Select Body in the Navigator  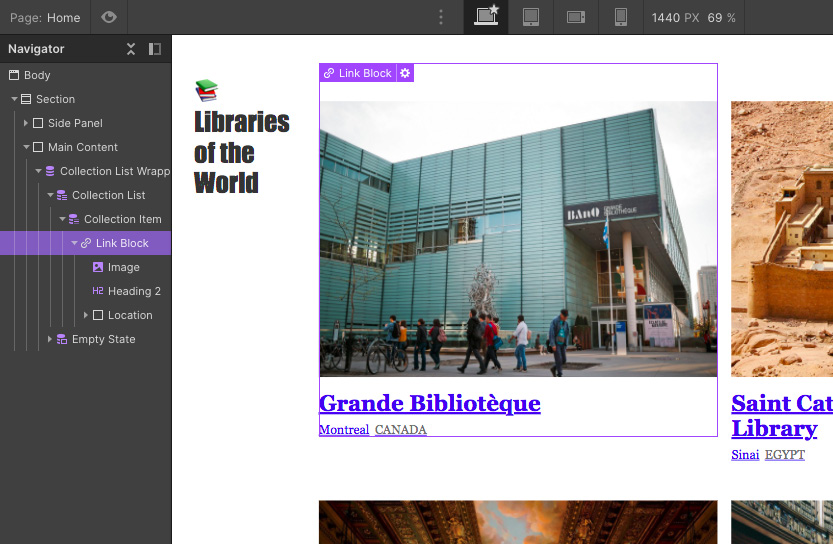pos(37,75)
